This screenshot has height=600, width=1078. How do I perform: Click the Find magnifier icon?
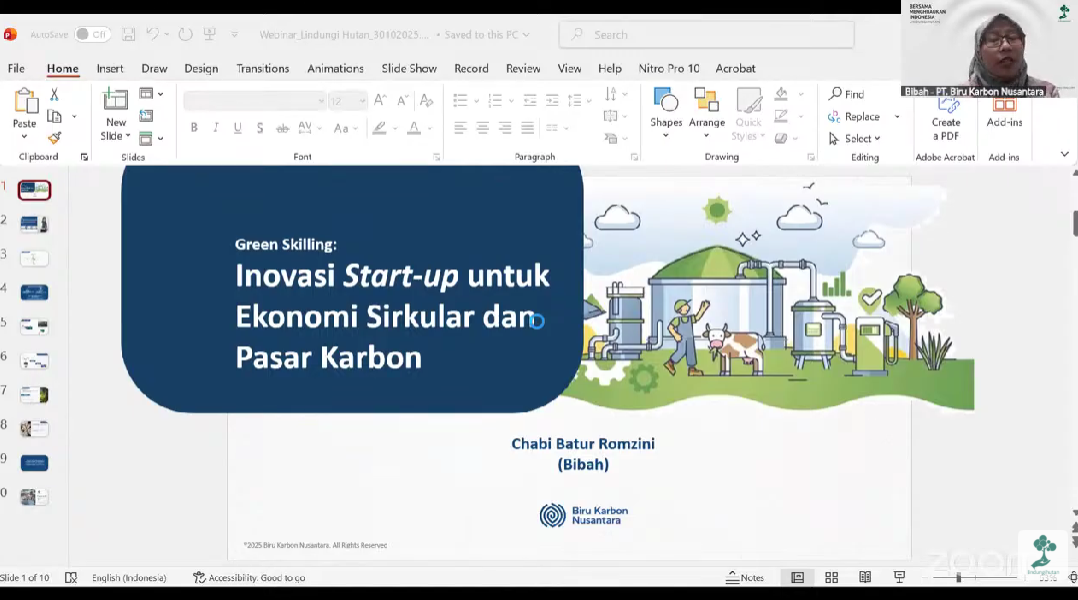point(835,93)
